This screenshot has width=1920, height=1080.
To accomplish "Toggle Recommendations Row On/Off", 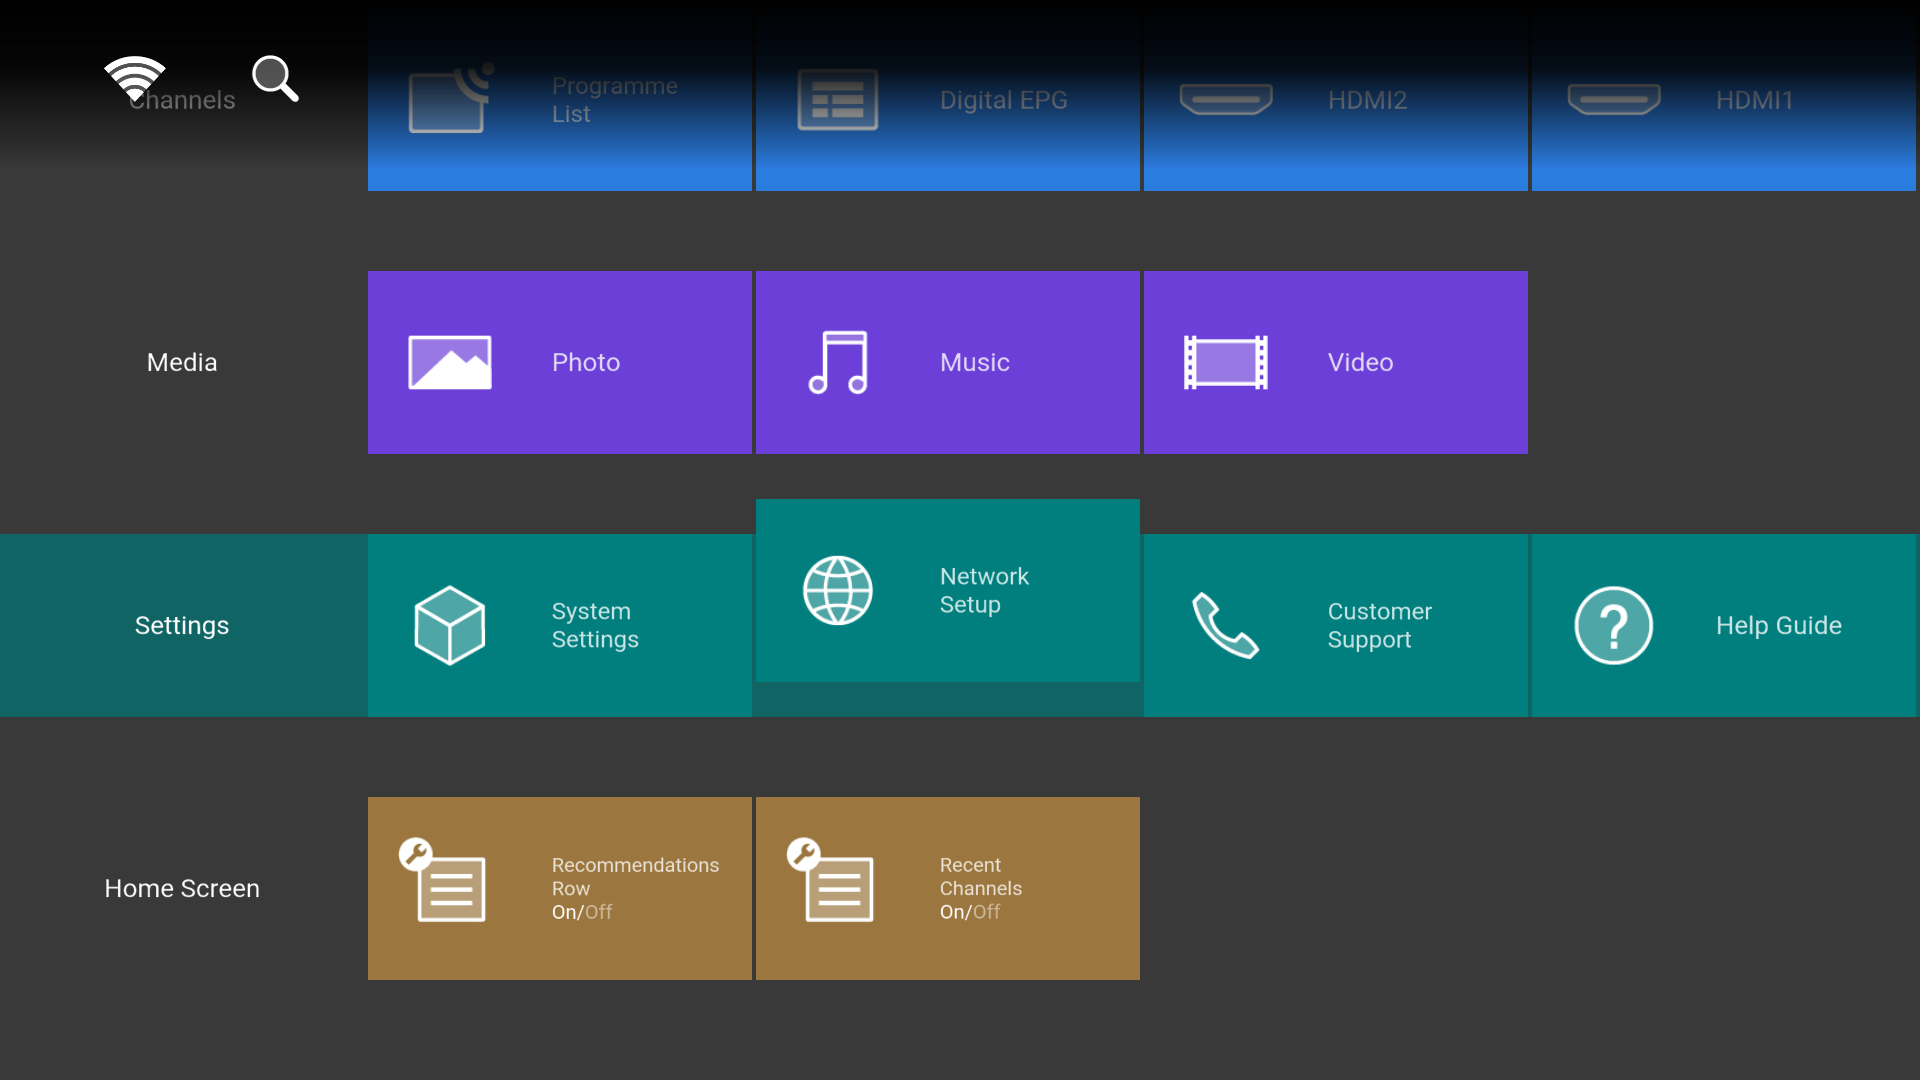I will tap(582, 912).
